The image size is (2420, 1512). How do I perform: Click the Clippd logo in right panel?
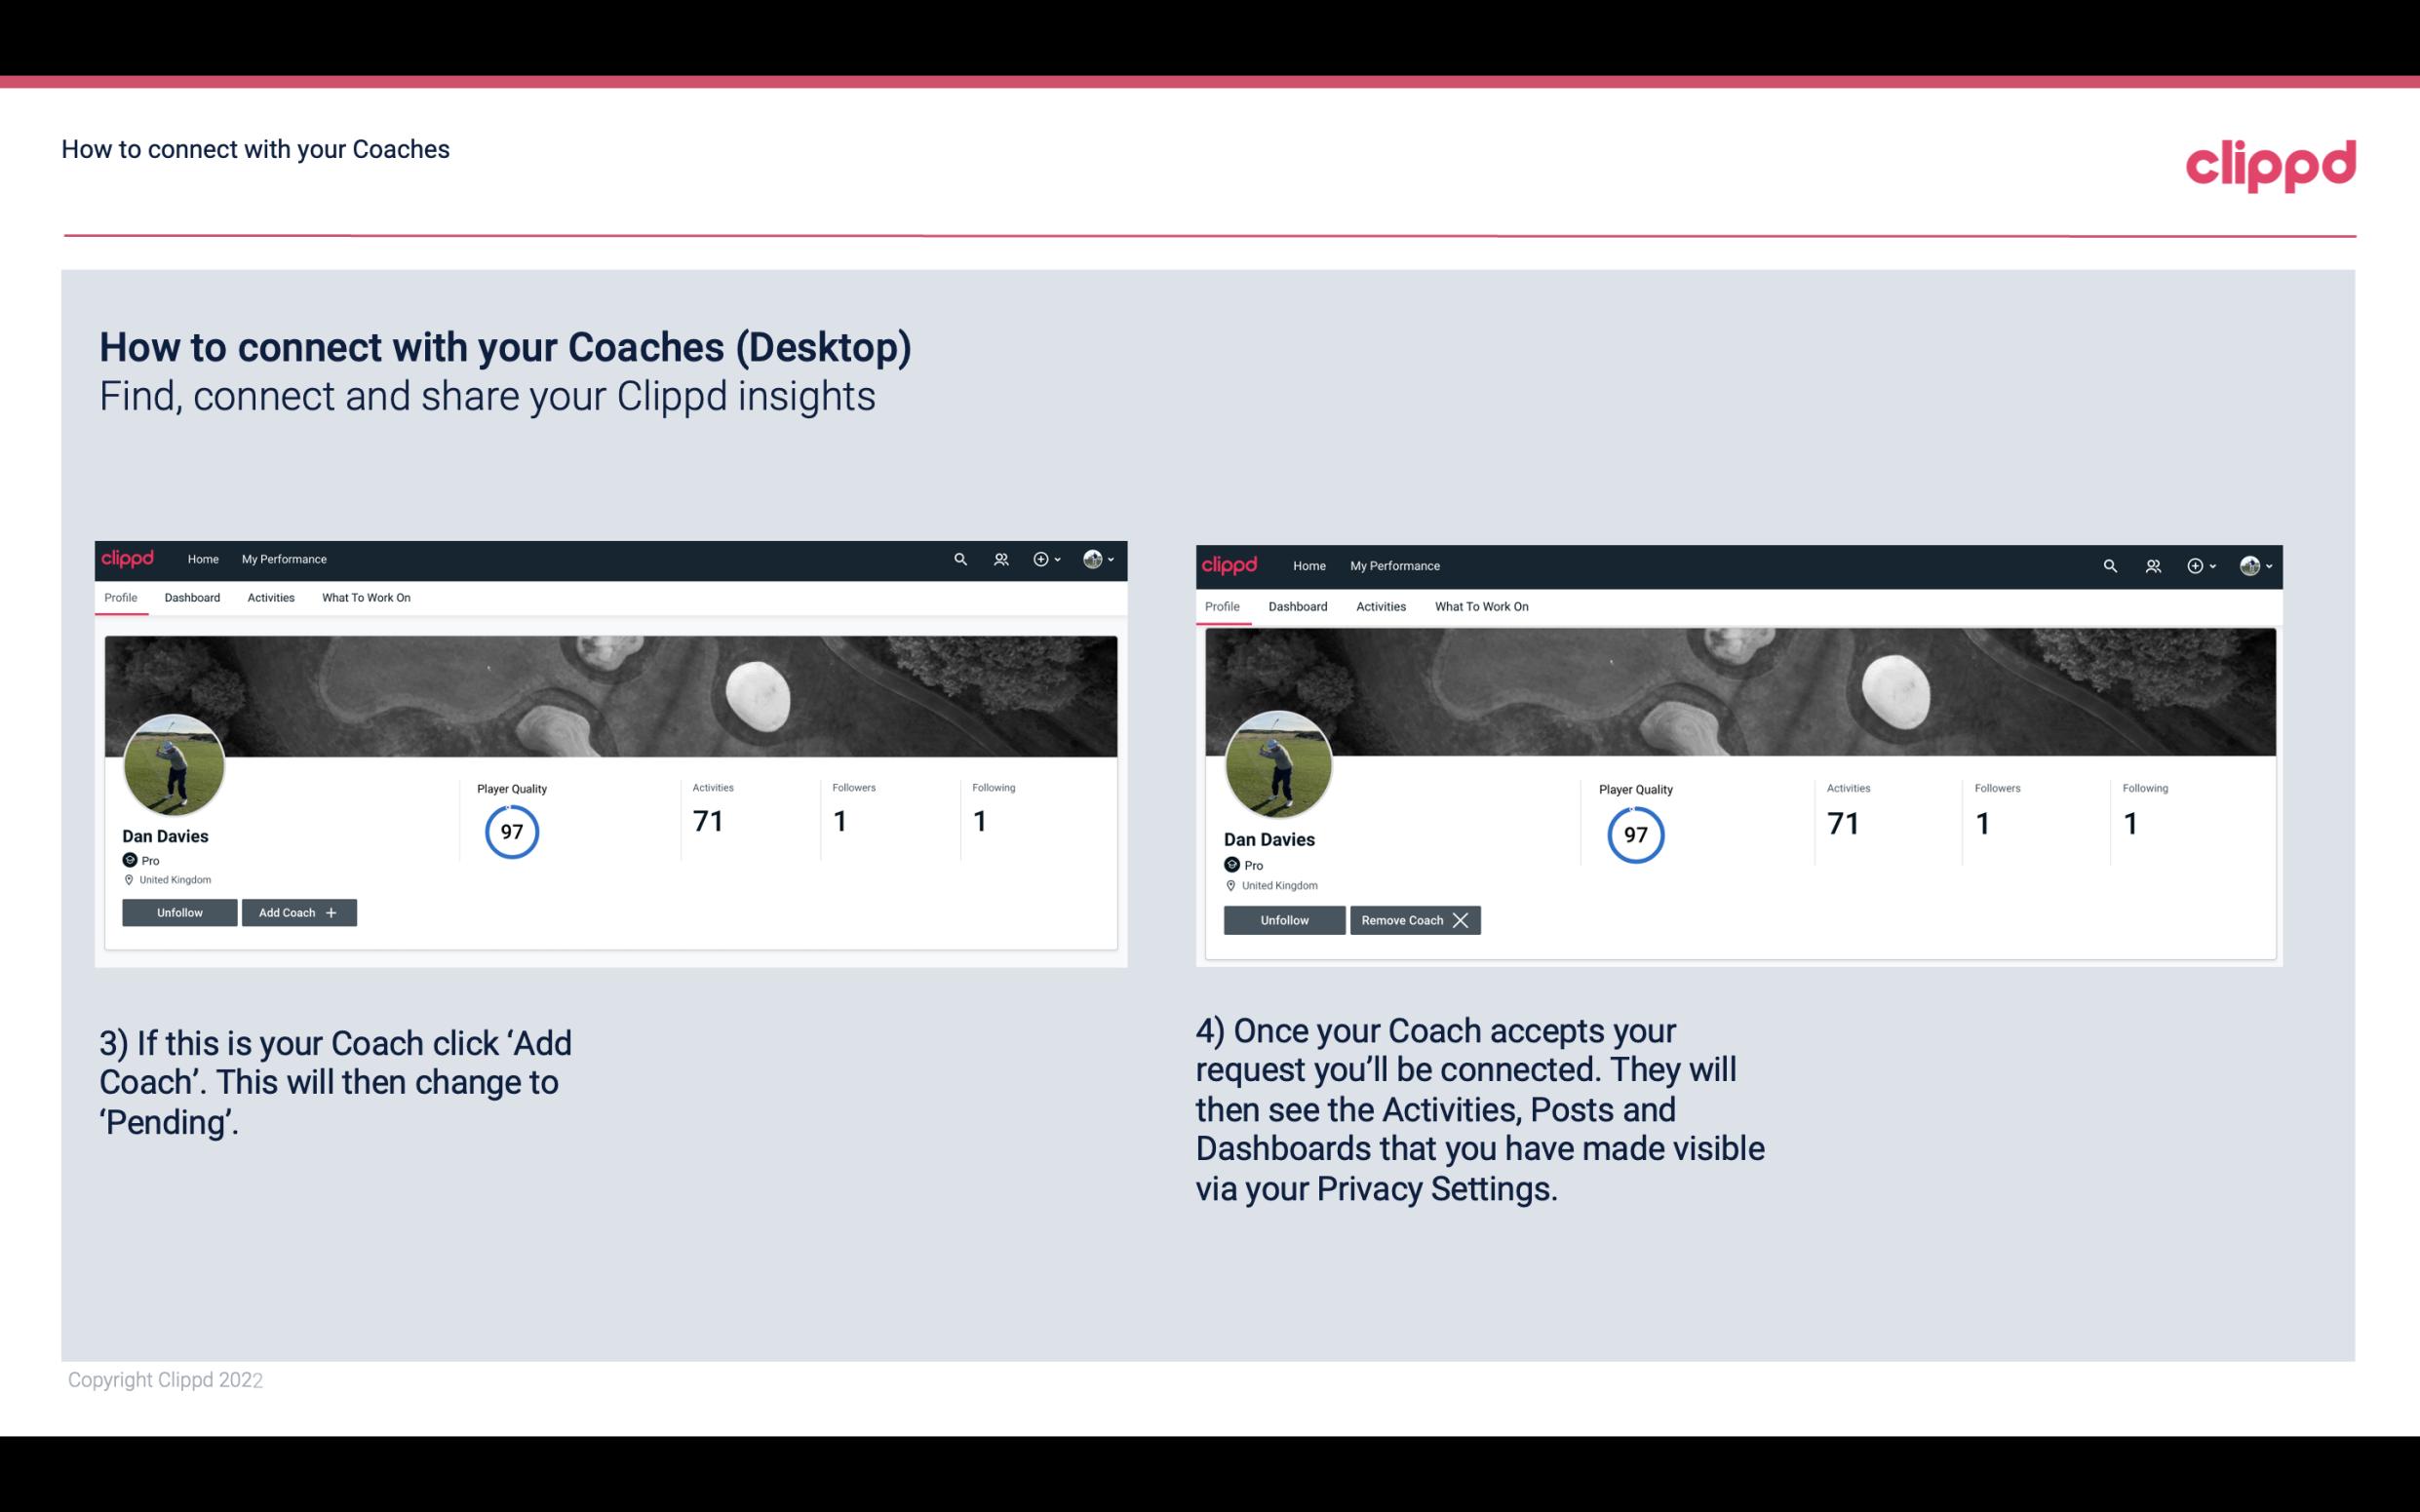click(x=1231, y=564)
